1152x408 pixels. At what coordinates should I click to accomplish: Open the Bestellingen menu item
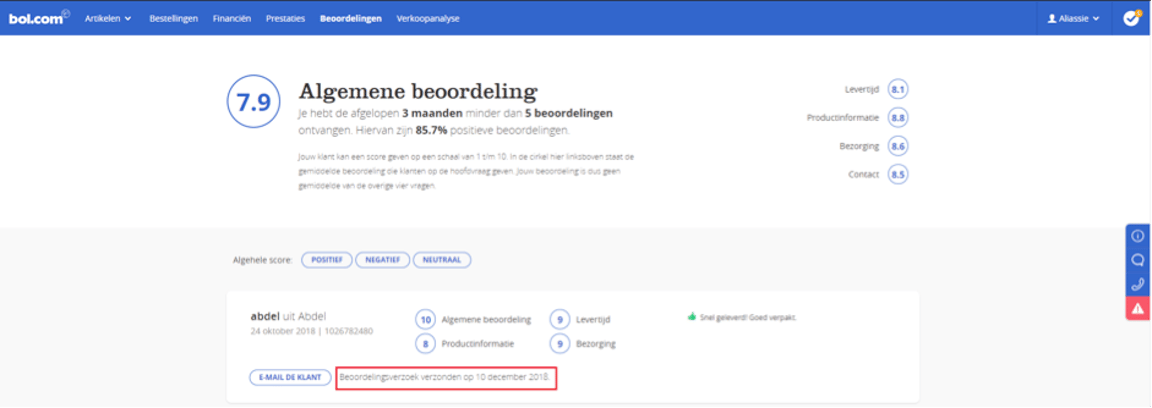pos(173,18)
